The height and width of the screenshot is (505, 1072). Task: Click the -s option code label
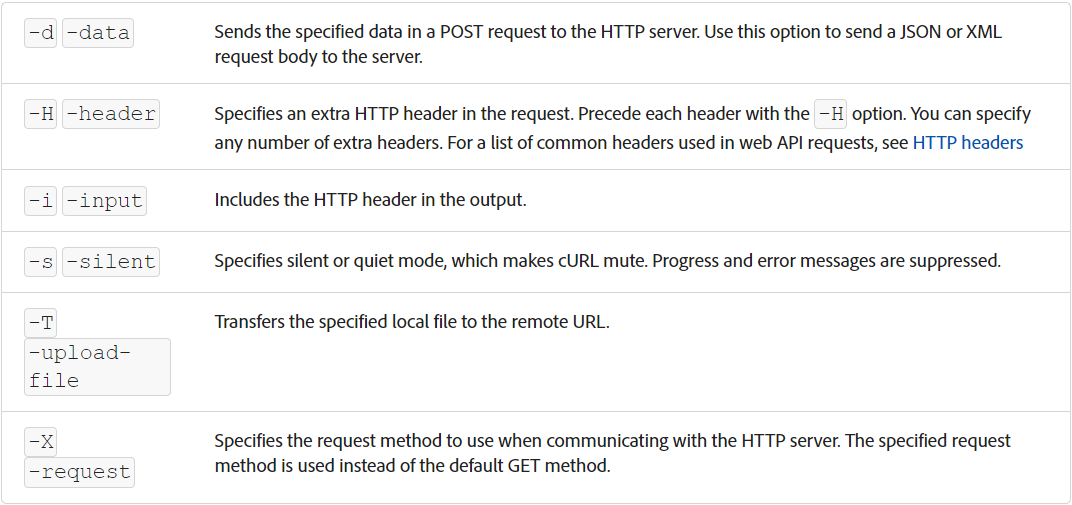coord(41,262)
